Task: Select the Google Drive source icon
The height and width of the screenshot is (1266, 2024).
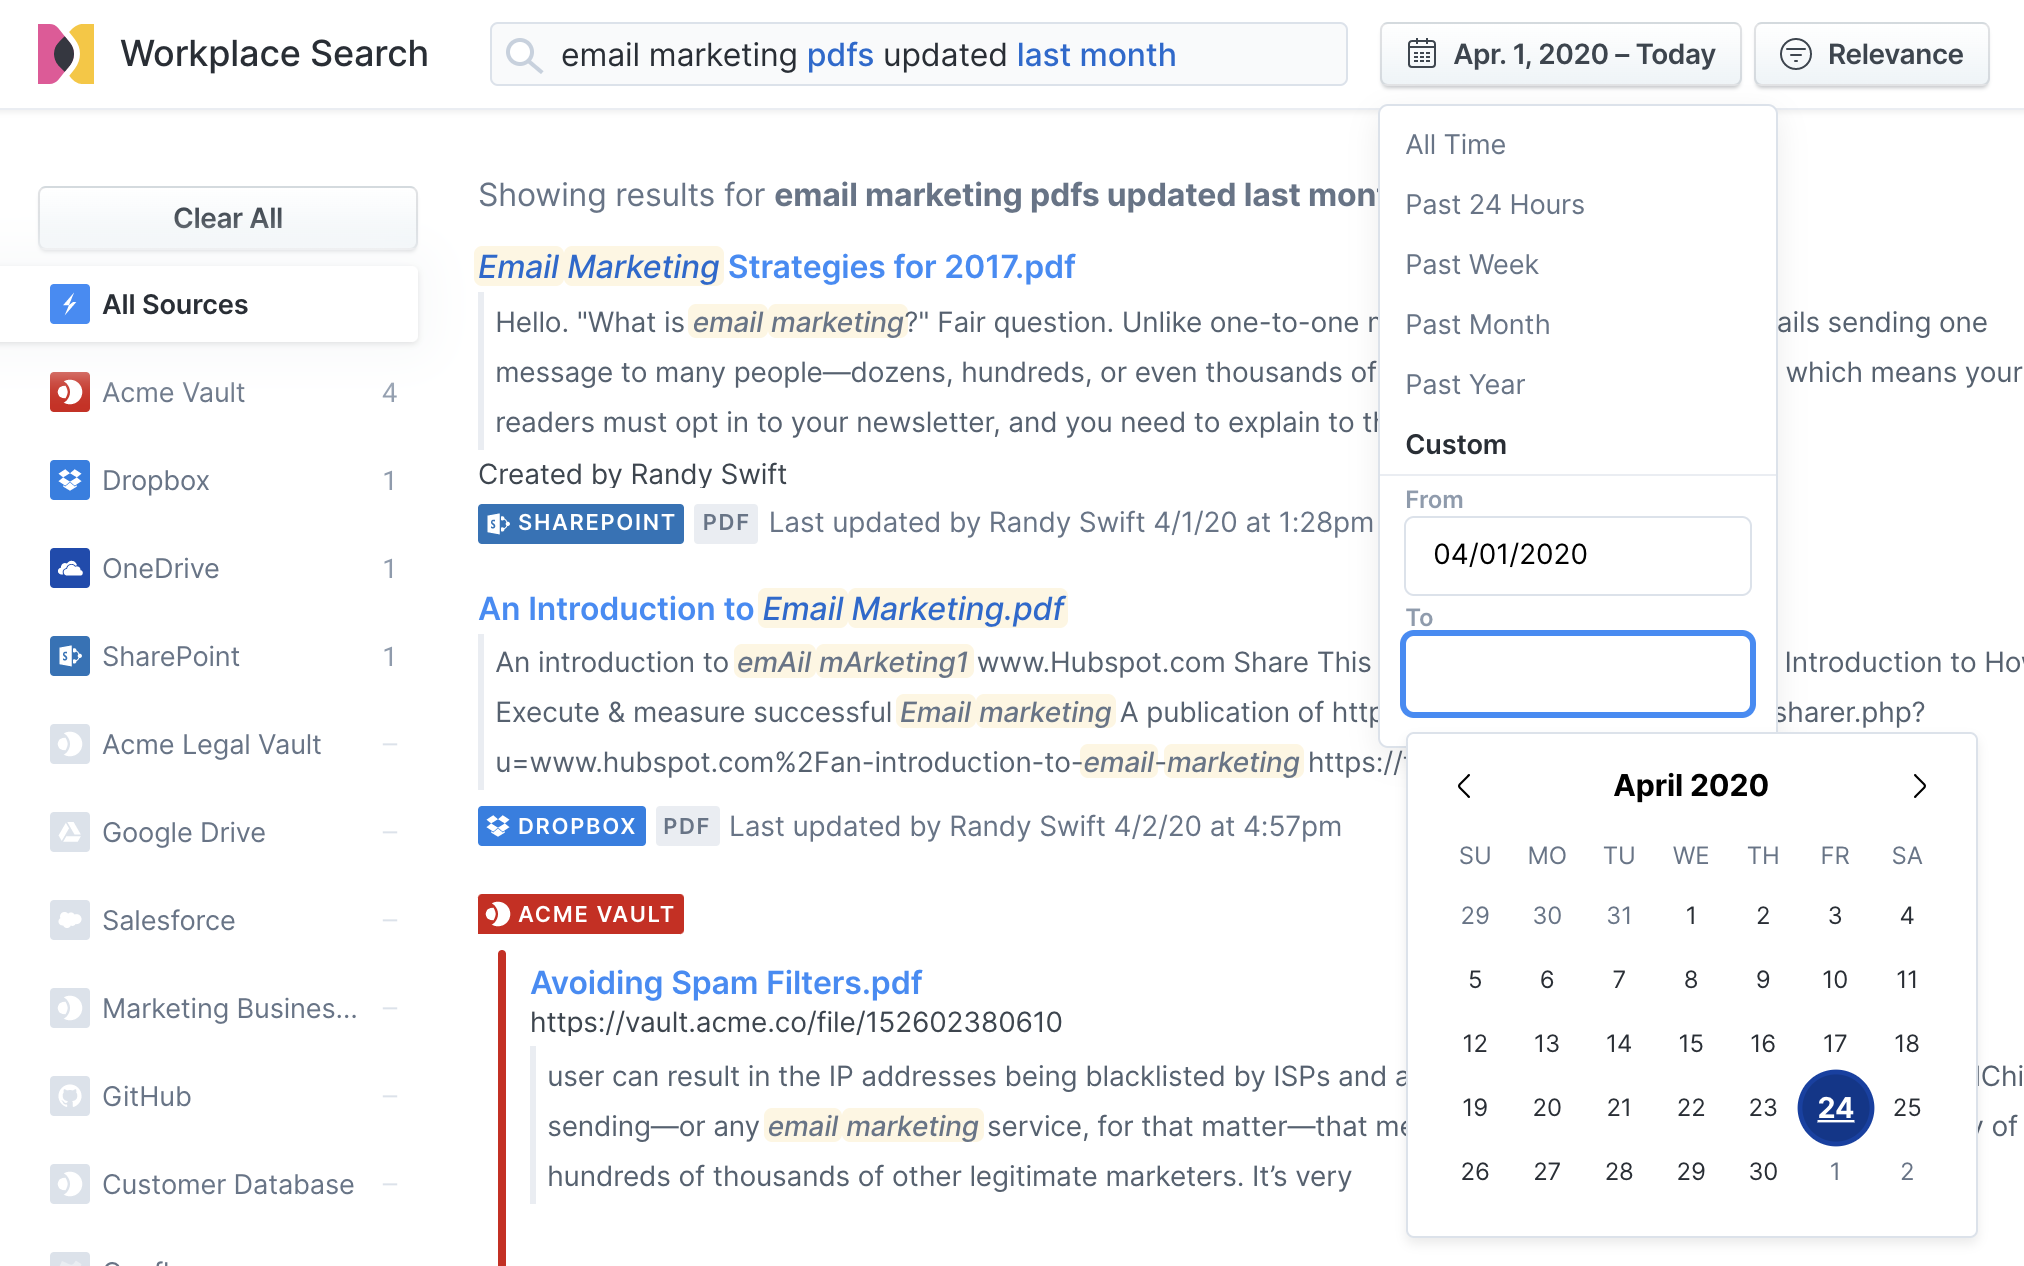Action: point(69,832)
